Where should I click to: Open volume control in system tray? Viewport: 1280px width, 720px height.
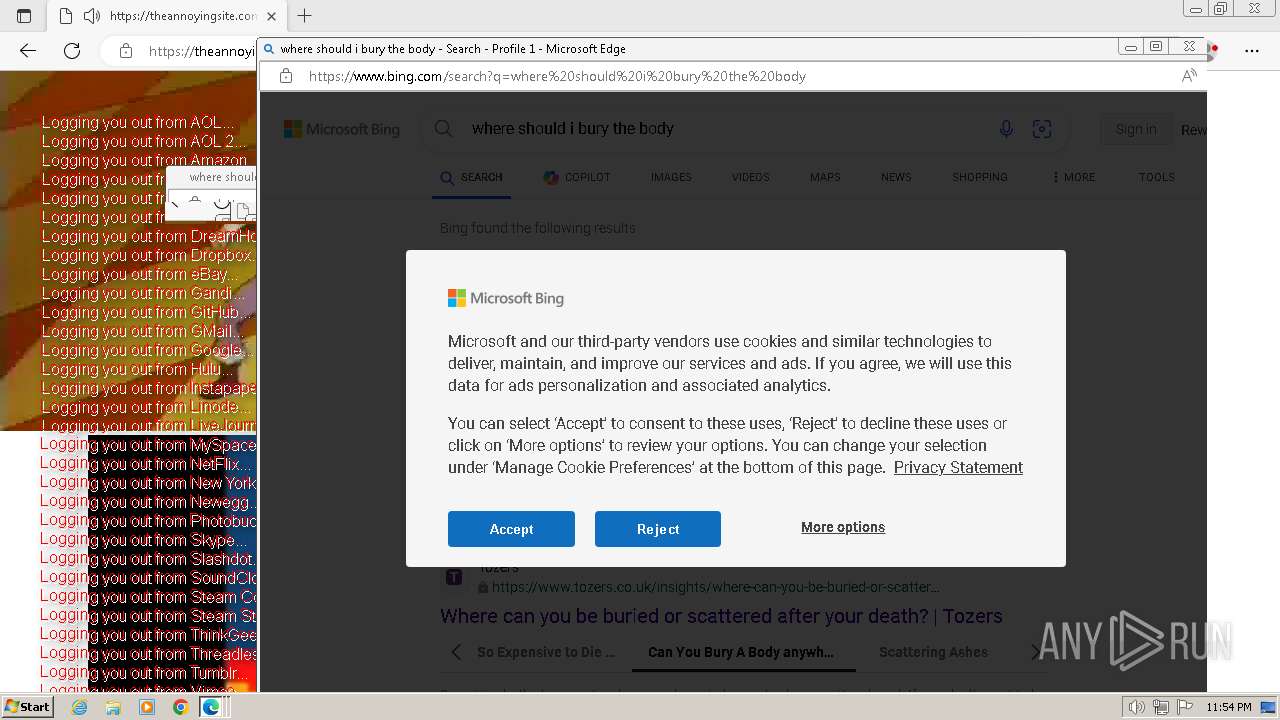pos(1136,707)
